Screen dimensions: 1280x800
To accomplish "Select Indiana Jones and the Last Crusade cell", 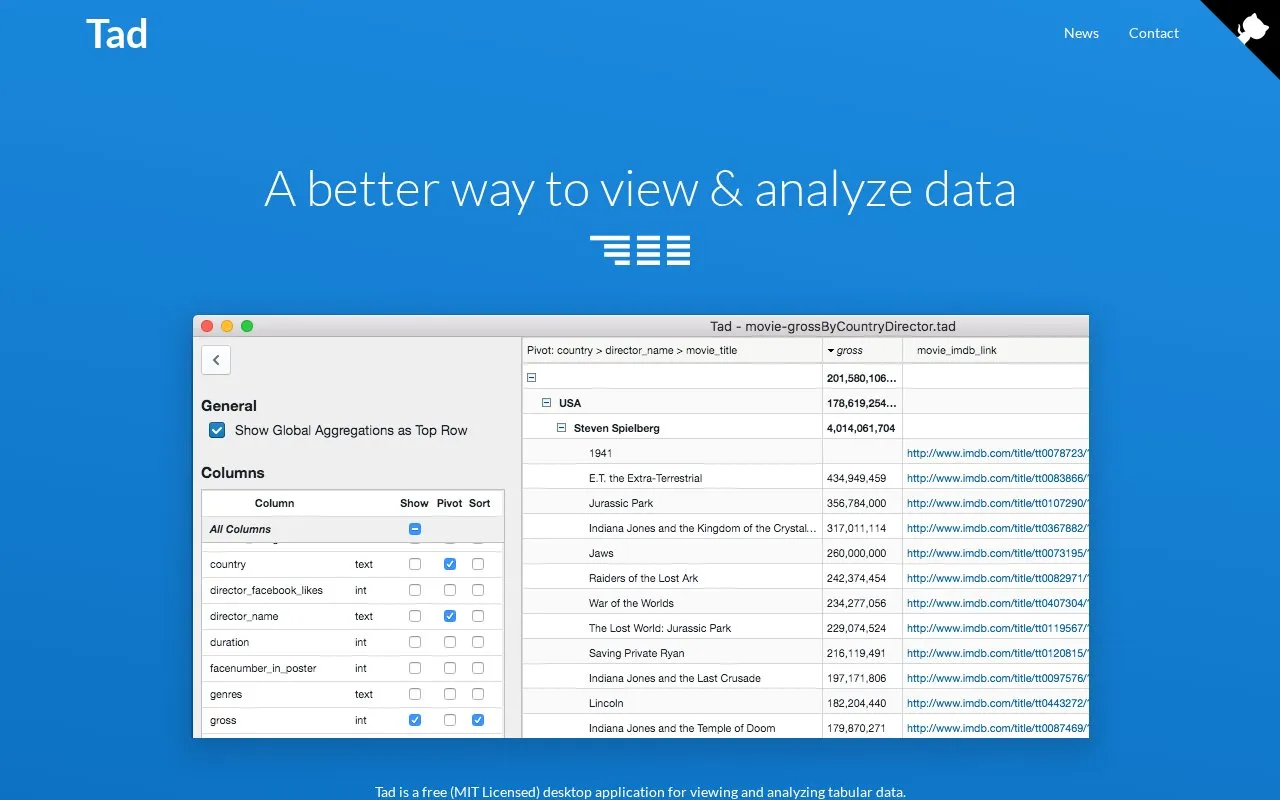I will pyautogui.click(x=675, y=678).
